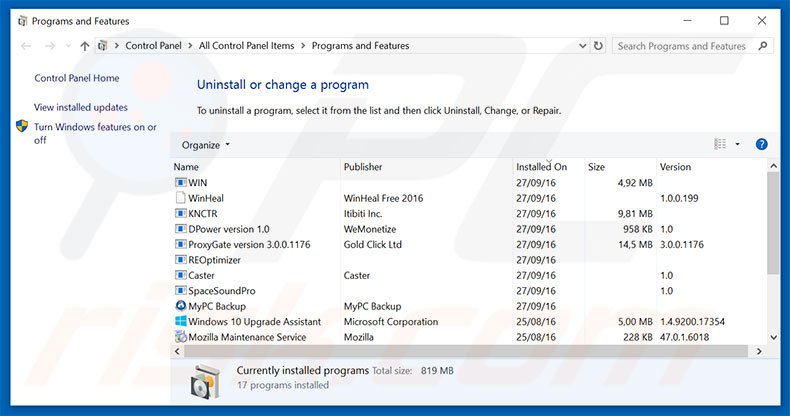The image size is (790, 416).
Task: Click the horizontal scrollbar thumb
Action: click(466, 352)
